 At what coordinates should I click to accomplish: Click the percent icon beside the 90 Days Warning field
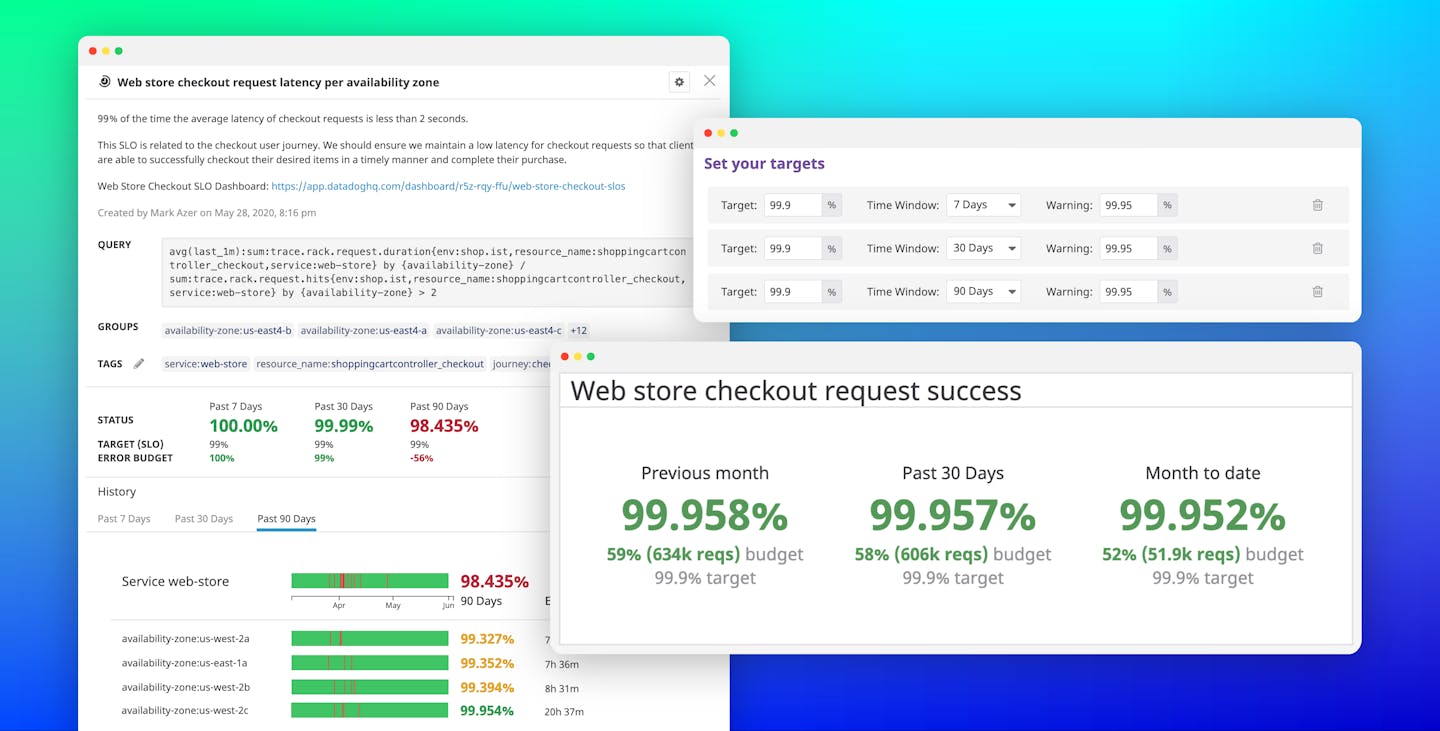coord(1167,291)
